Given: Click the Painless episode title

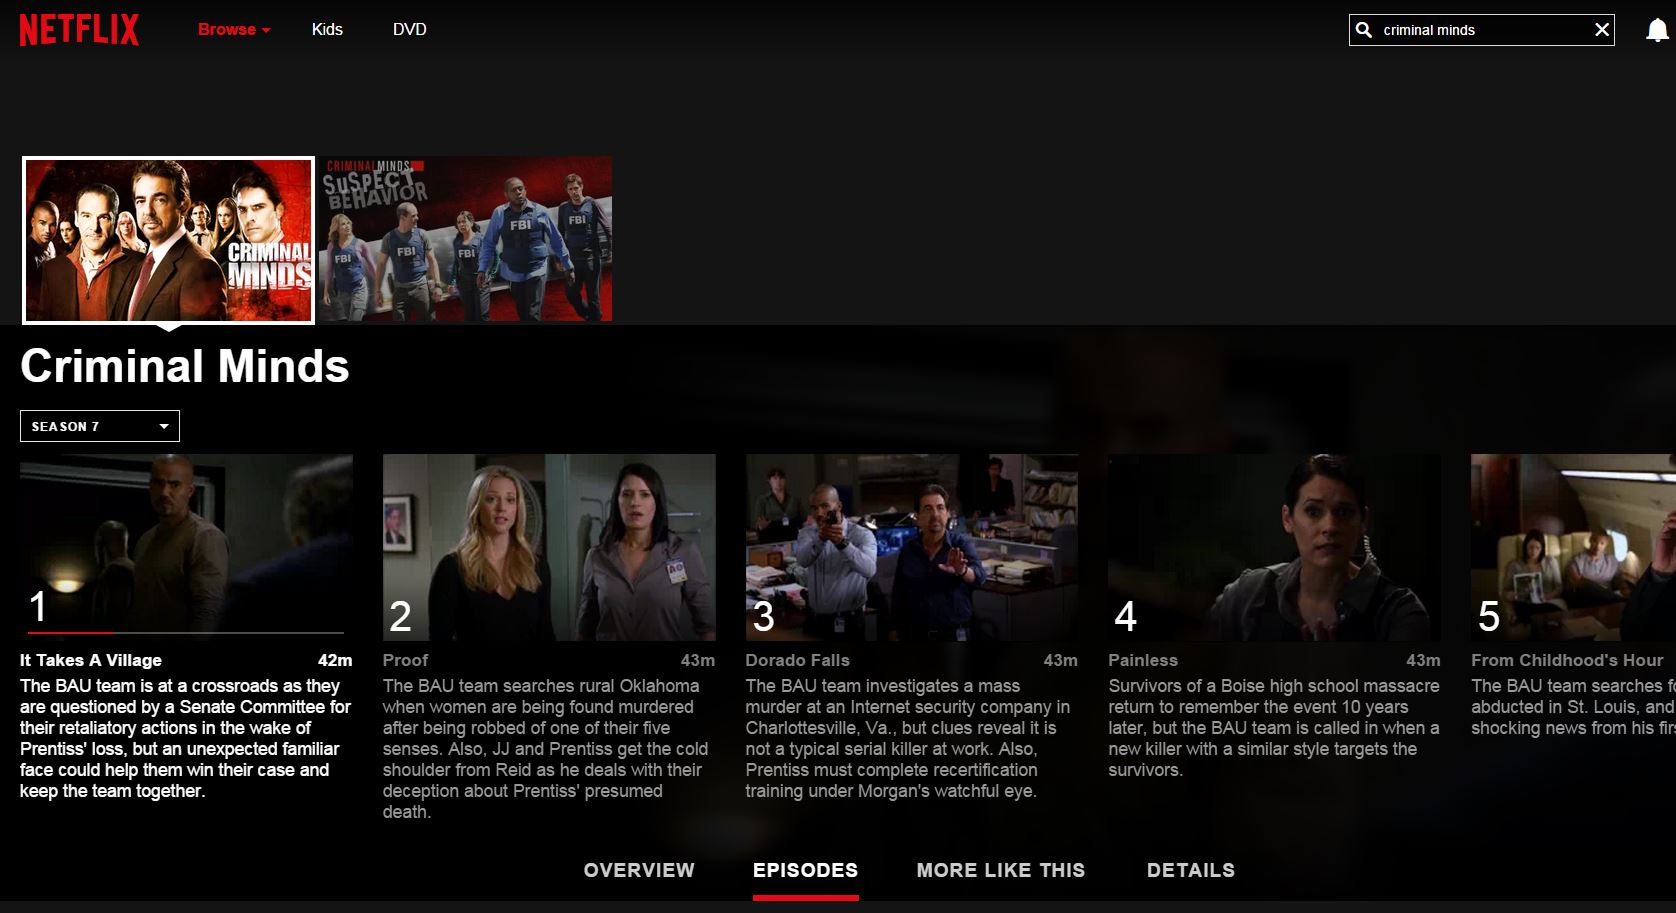Looking at the screenshot, I should coord(1143,660).
